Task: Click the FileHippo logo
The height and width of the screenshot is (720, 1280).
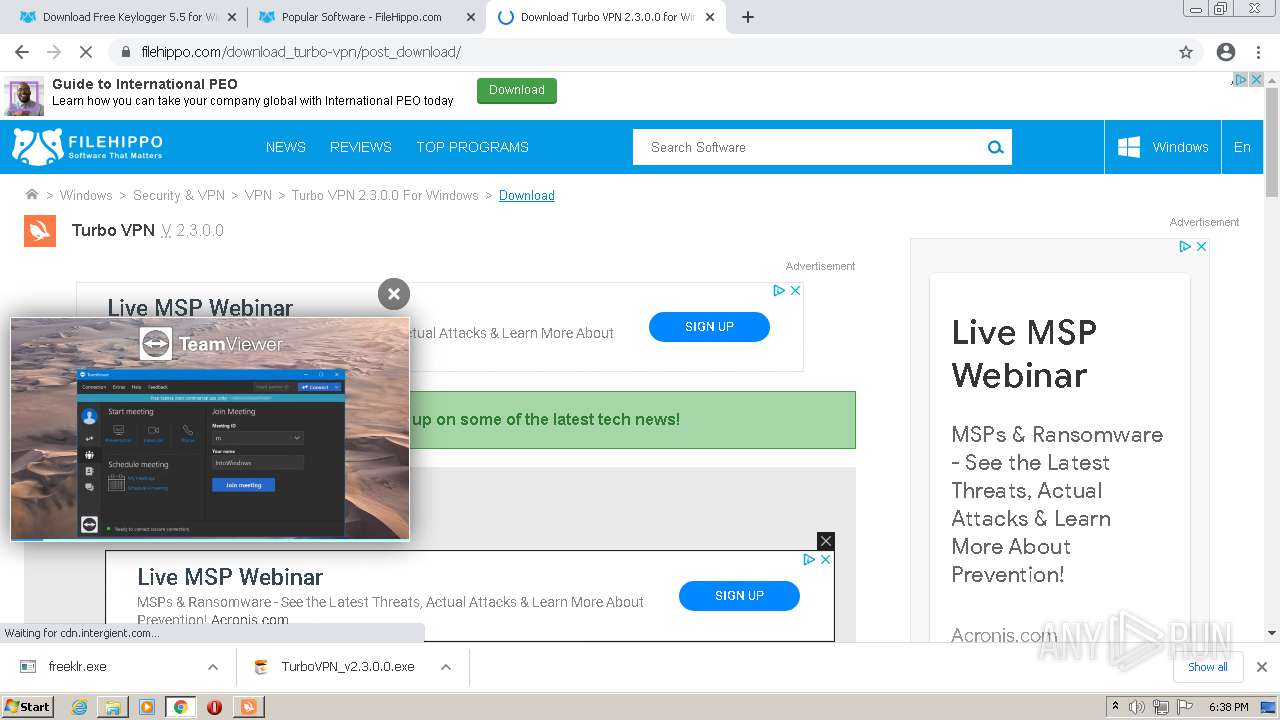Action: [87, 147]
